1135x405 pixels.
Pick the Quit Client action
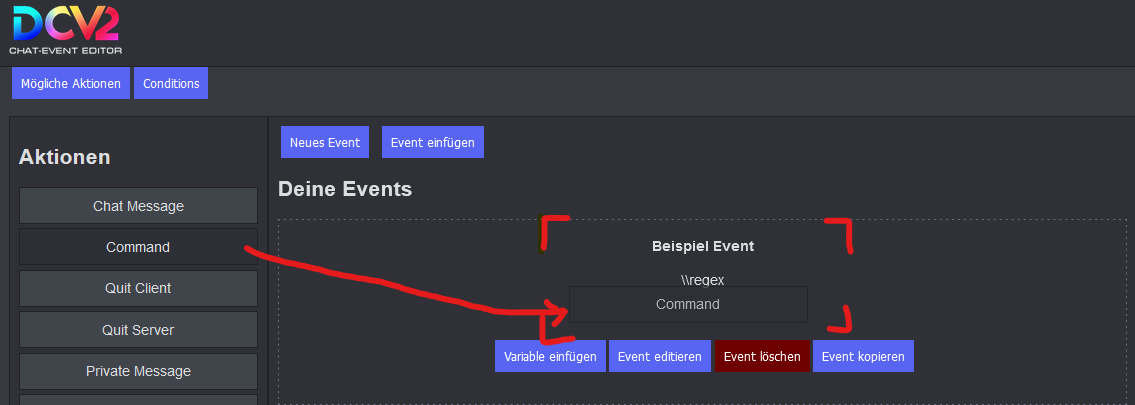coord(138,288)
